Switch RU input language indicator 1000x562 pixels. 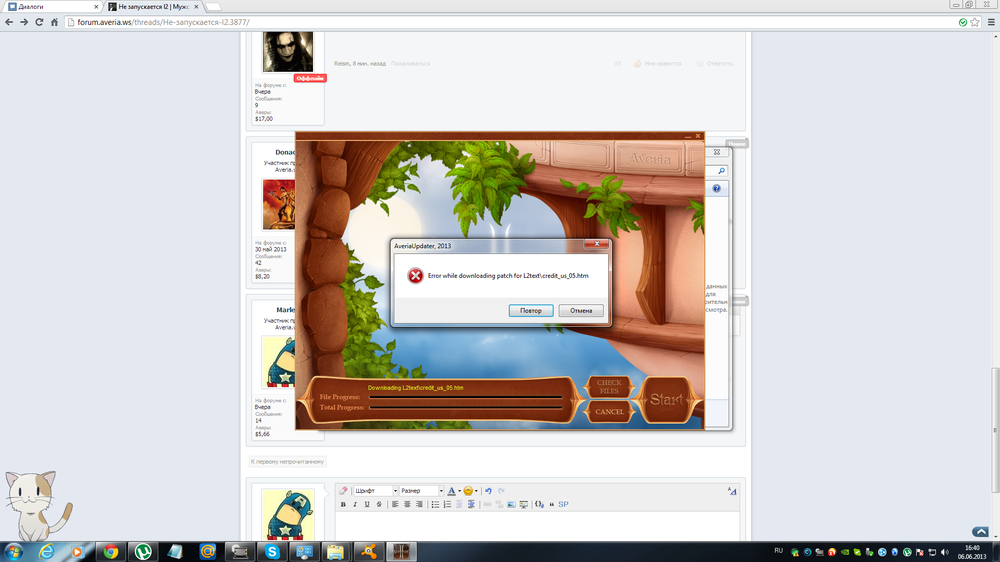click(x=778, y=551)
